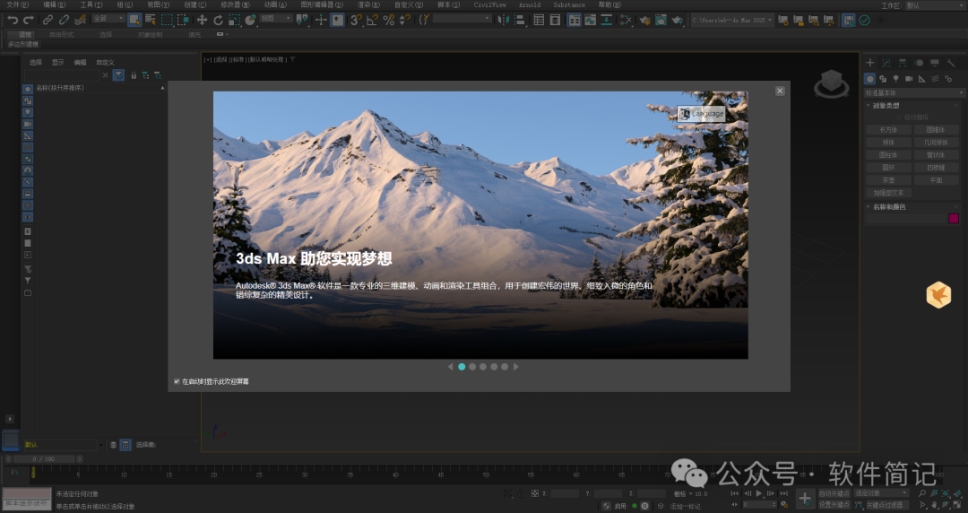
Task: Click the Undo arrow icon
Action: 12,20
